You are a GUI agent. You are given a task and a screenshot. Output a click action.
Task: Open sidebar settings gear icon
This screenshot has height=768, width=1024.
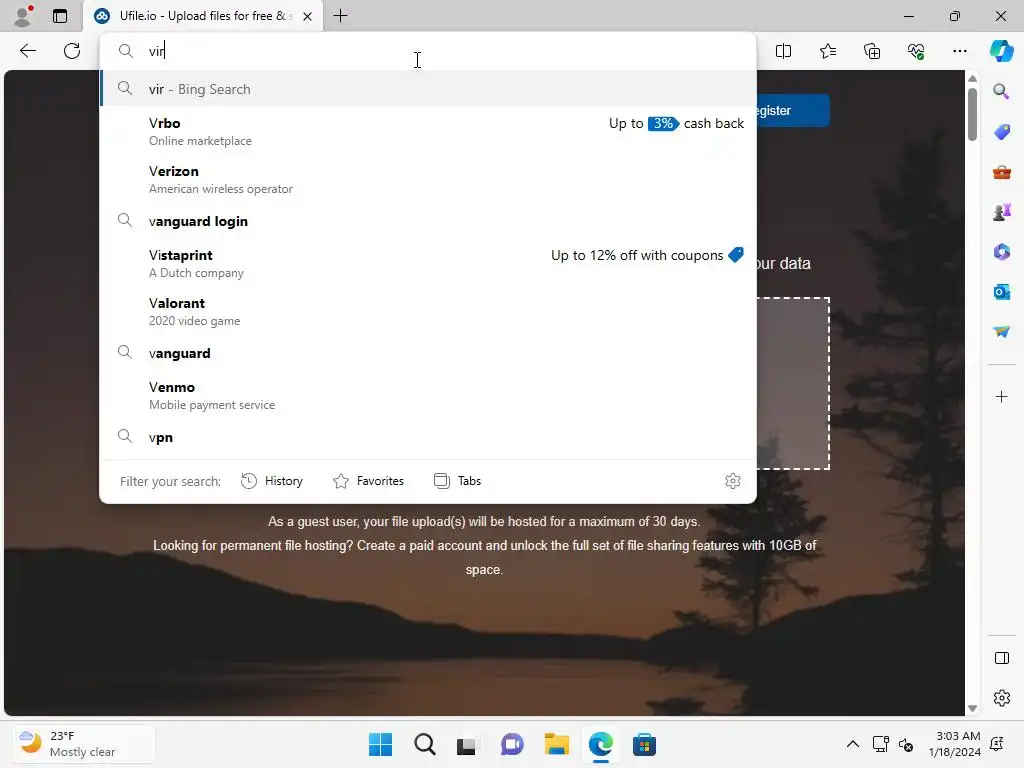[x=1001, y=697]
